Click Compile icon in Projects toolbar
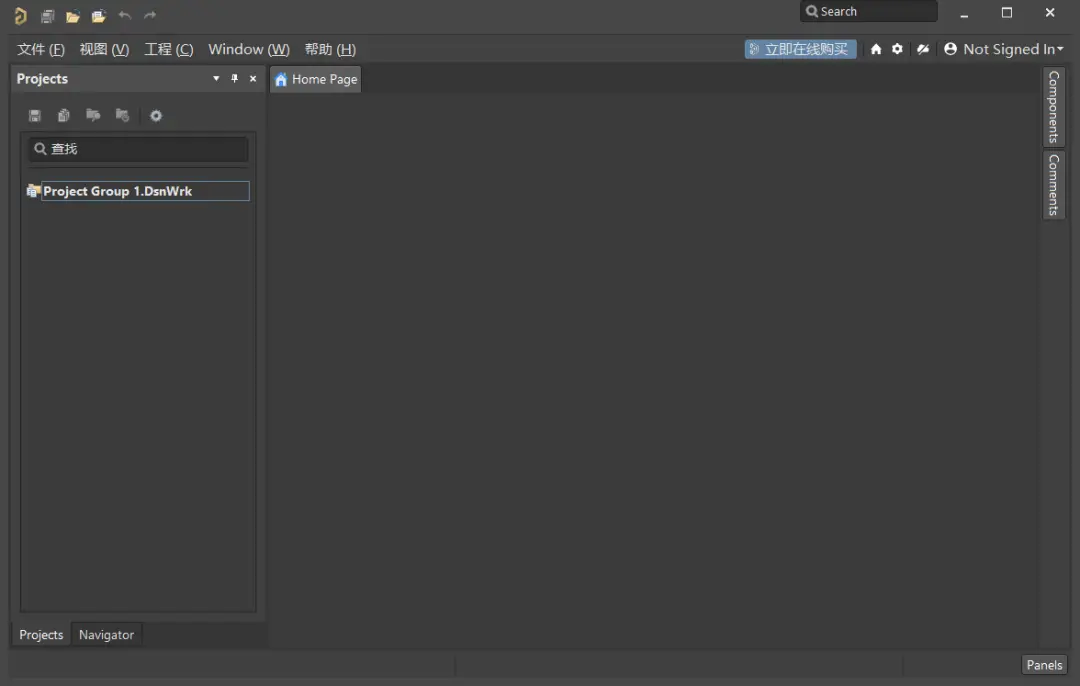Viewport: 1080px width, 686px height. pos(63,116)
